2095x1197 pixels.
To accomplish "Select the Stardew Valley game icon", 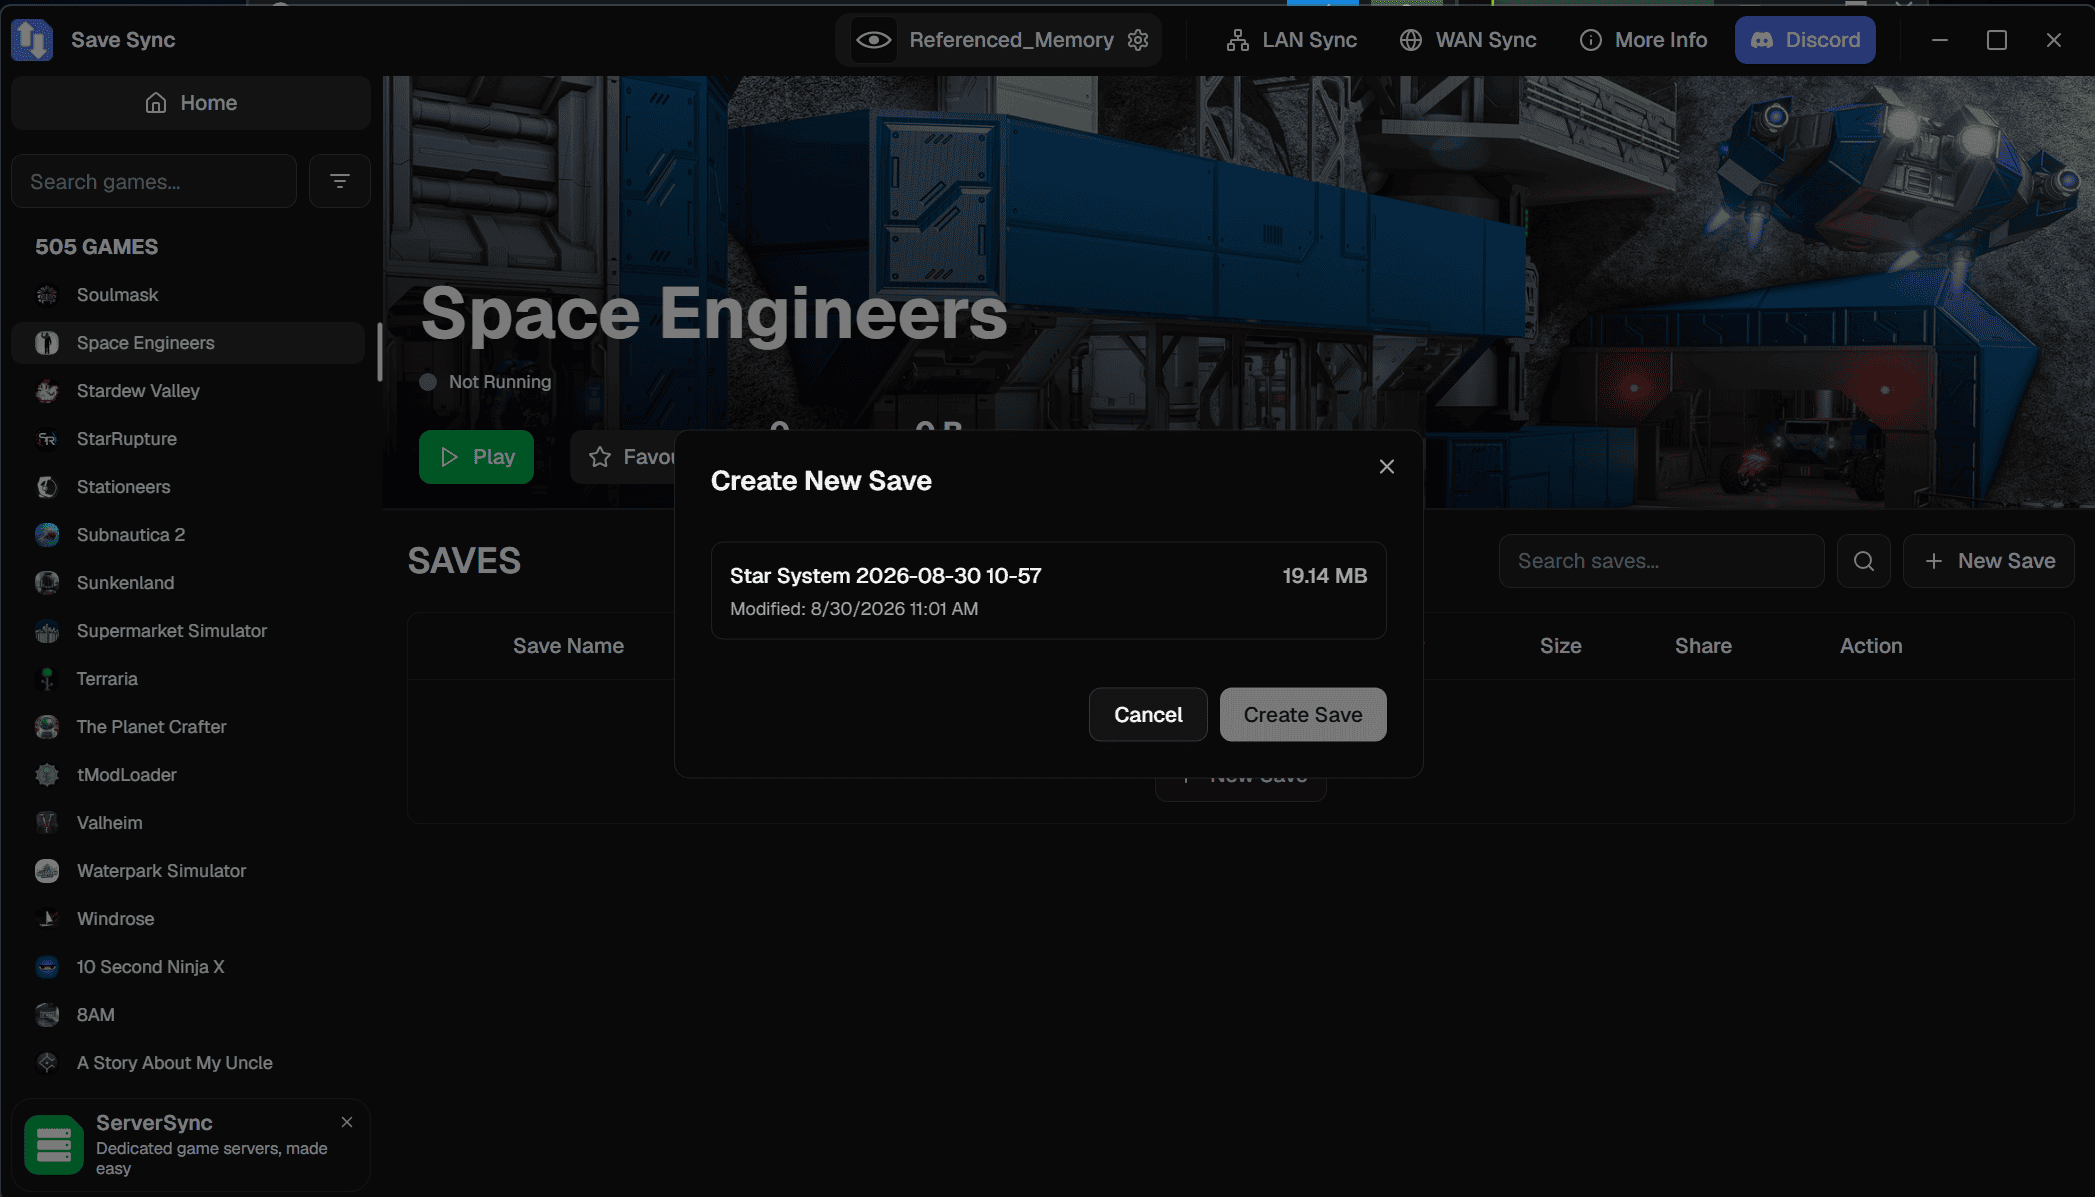I will tap(47, 391).
